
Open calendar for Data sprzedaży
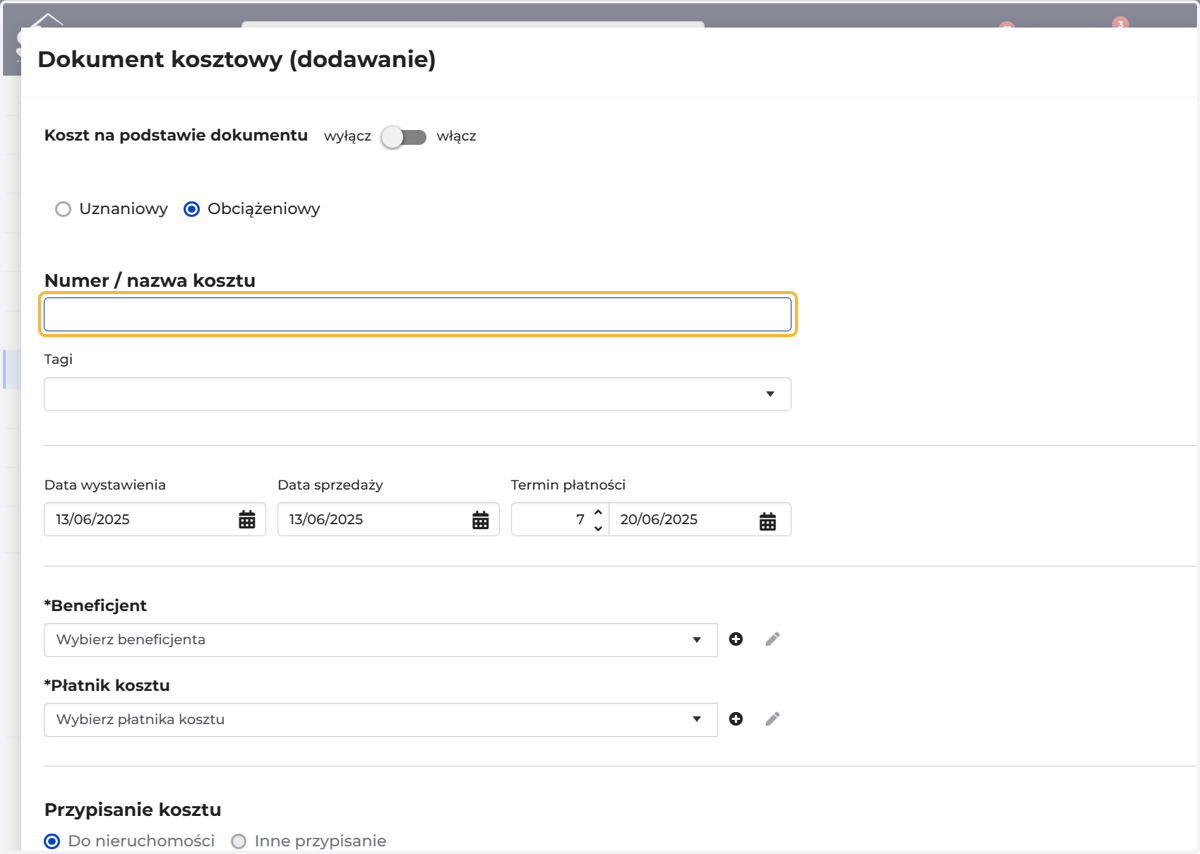[480, 520]
